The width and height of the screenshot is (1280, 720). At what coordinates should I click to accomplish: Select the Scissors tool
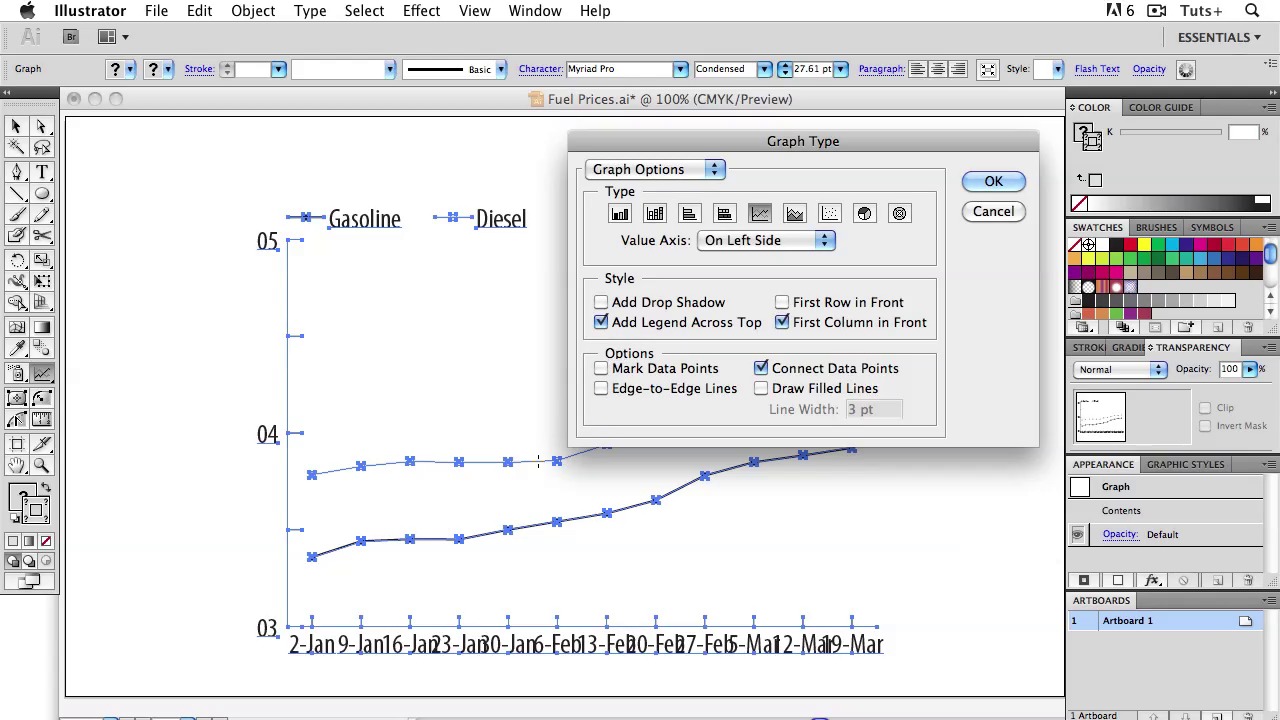pyautogui.click(x=42, y=236)
